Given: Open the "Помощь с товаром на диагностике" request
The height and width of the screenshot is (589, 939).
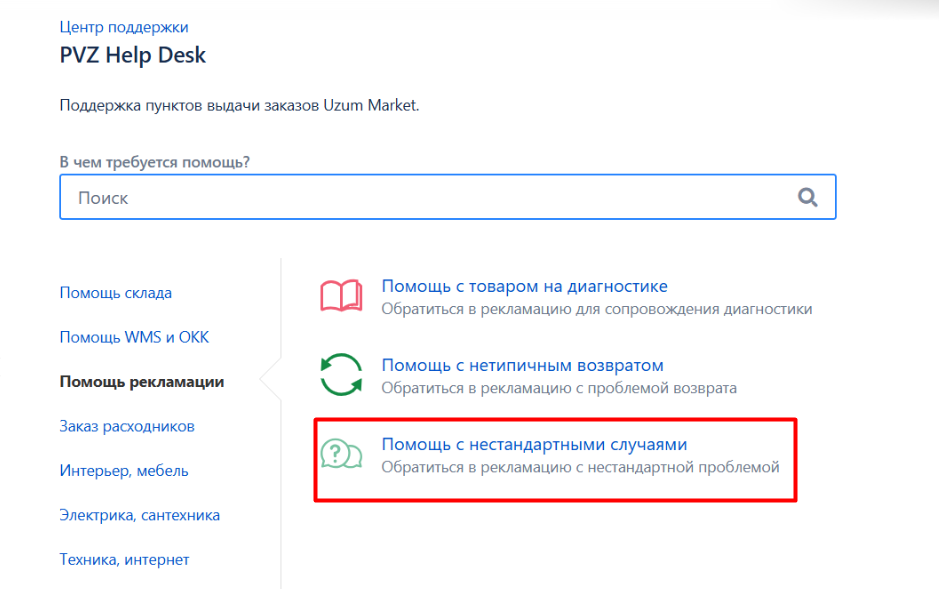Looking at the screenshot, I should click(524, 286).
